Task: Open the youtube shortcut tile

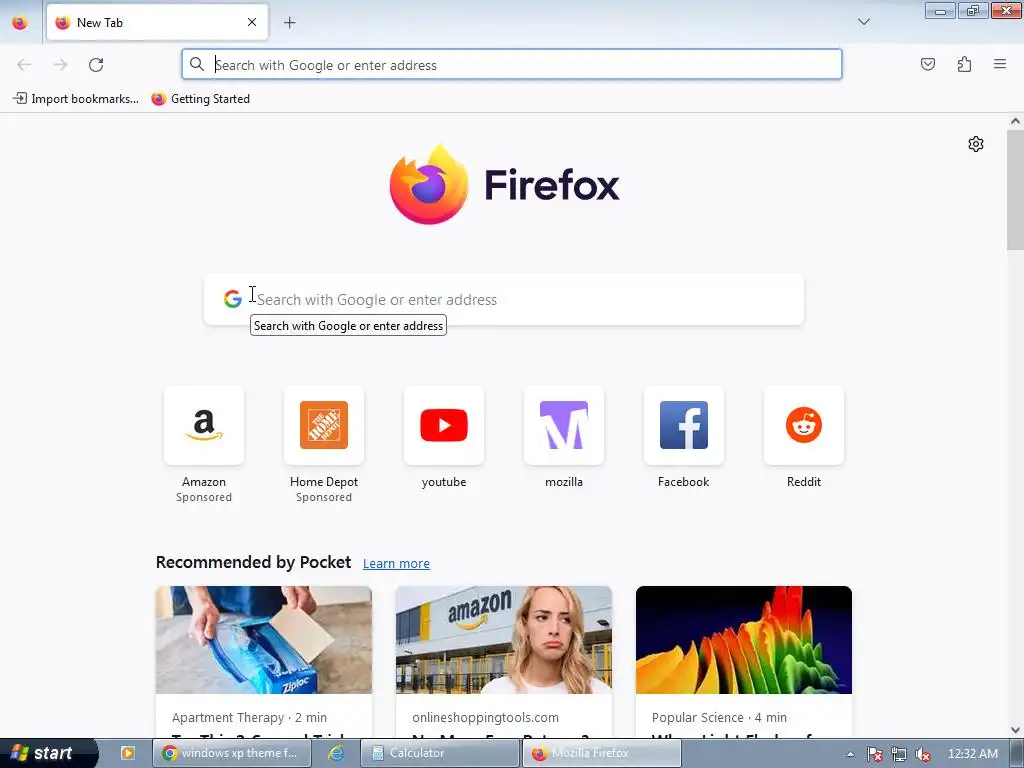Action: click(x=444, y=425)
